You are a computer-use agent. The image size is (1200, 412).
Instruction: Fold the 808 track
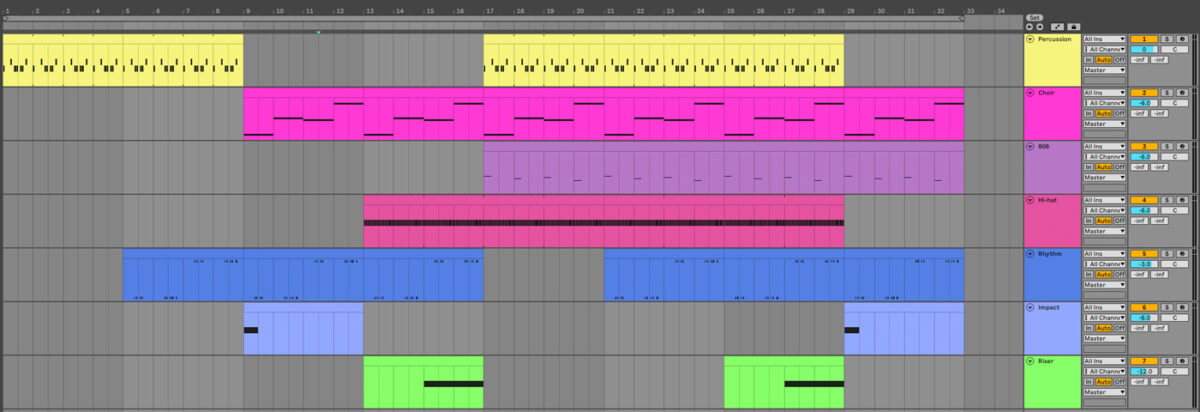coord(1030,146)
